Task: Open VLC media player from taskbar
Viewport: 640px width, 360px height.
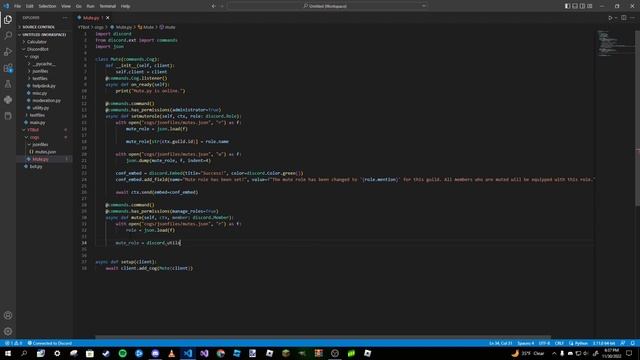Action: 171,353
